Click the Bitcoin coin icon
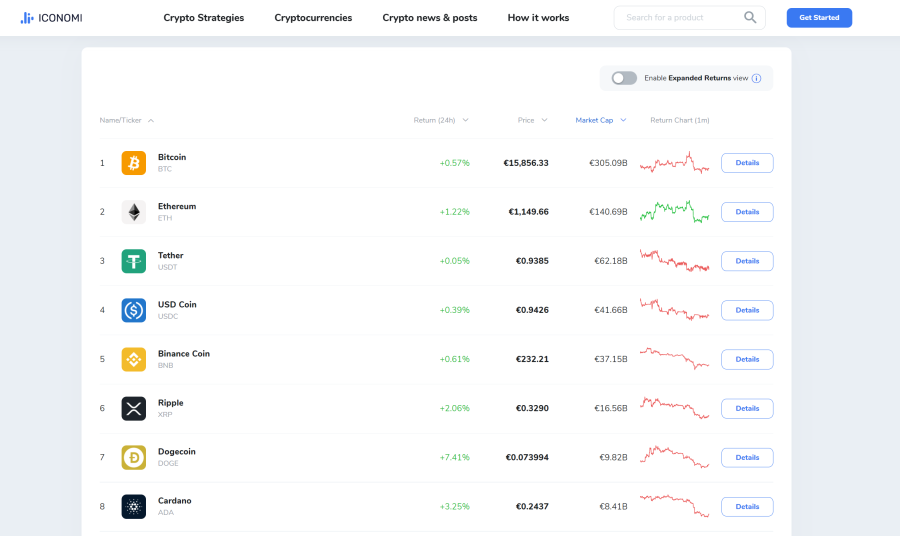Image resolution: width=900 pixels, height=536 pixels. pos(134,163)
